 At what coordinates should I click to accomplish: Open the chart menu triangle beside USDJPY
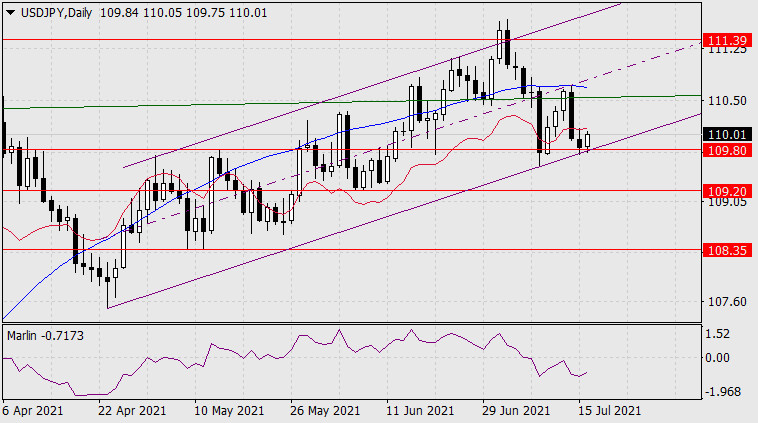[x=11, y=13]
